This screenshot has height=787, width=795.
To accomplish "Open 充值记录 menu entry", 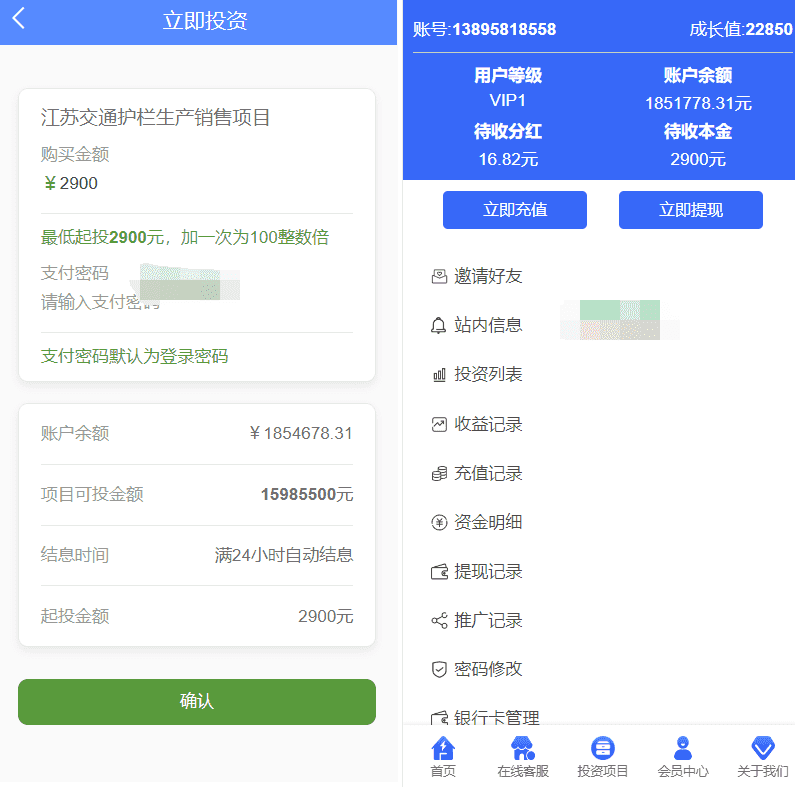I will 488,473.
